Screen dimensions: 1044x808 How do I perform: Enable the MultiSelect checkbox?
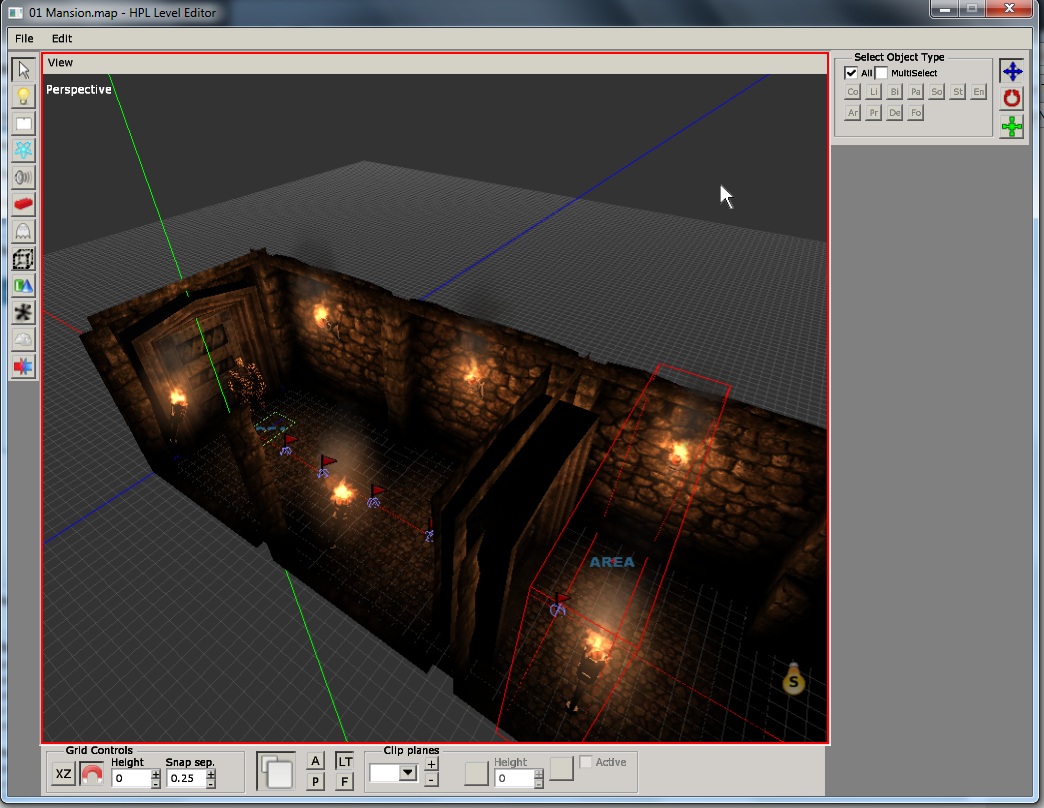pyautogui.click(x=881, y=73)
